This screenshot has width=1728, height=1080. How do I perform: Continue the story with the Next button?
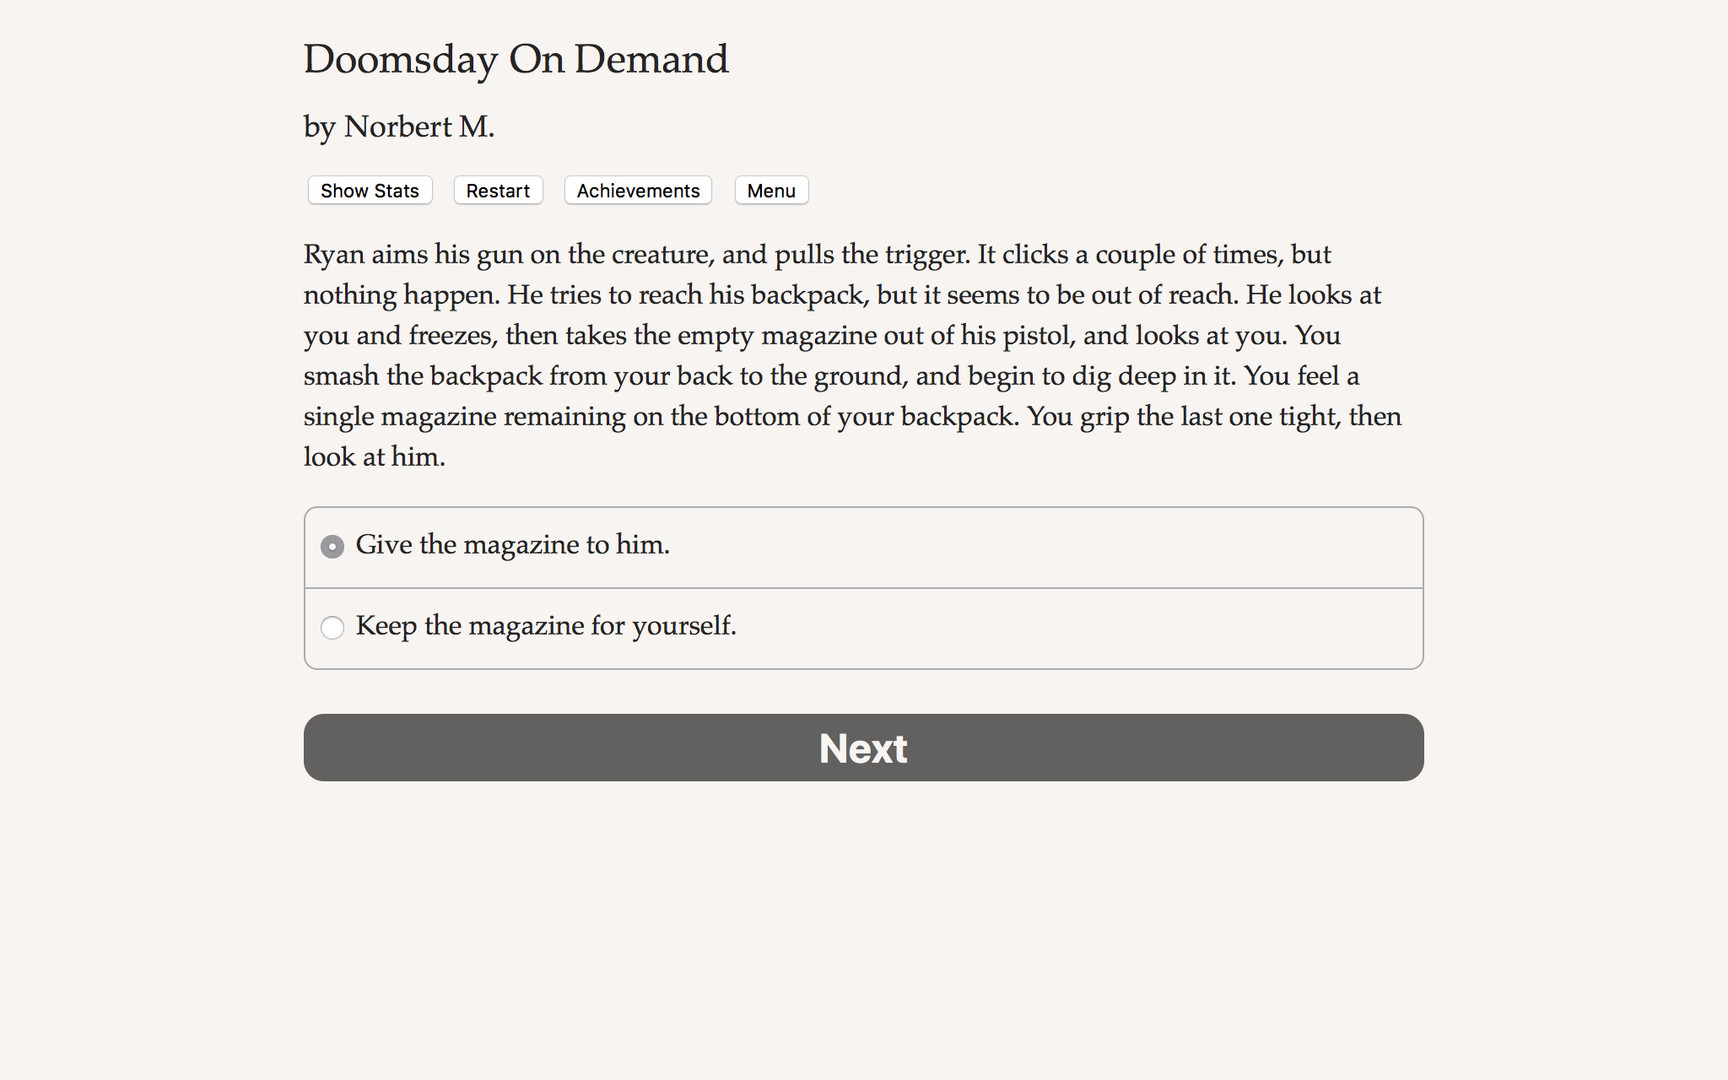click(x=864, y=747)
